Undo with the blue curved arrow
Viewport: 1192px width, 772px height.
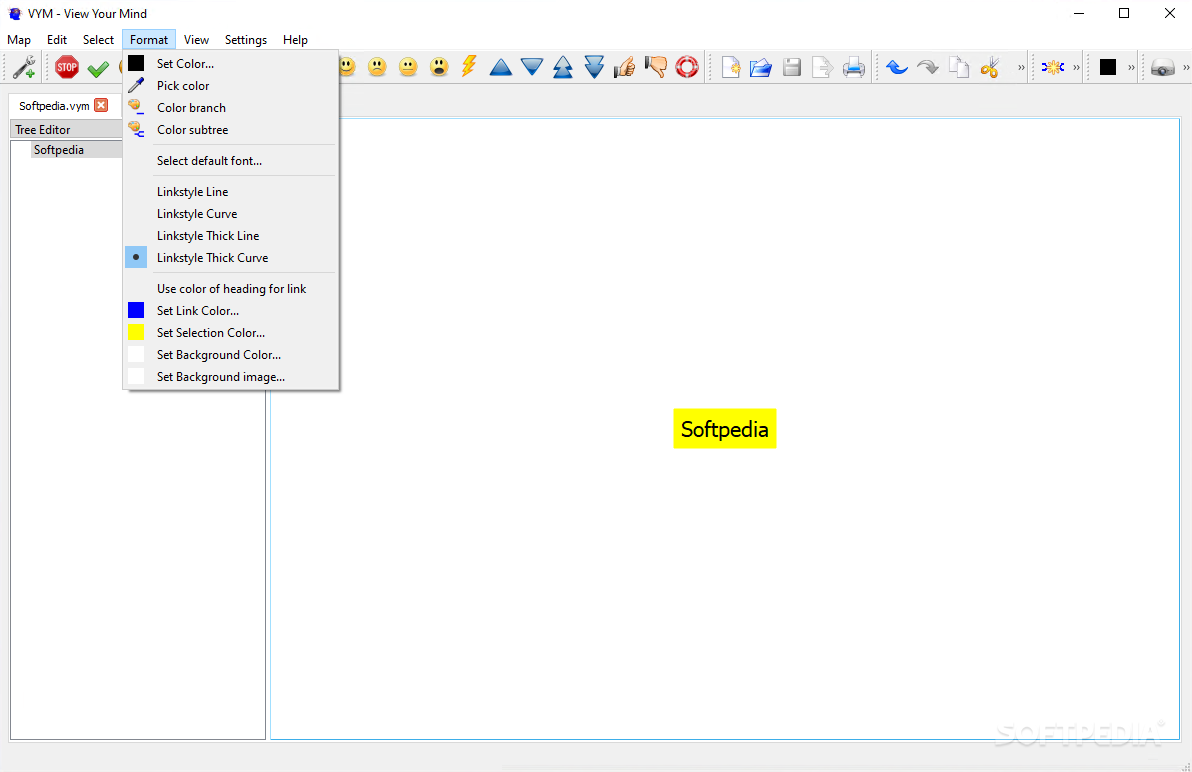point(897,68)
